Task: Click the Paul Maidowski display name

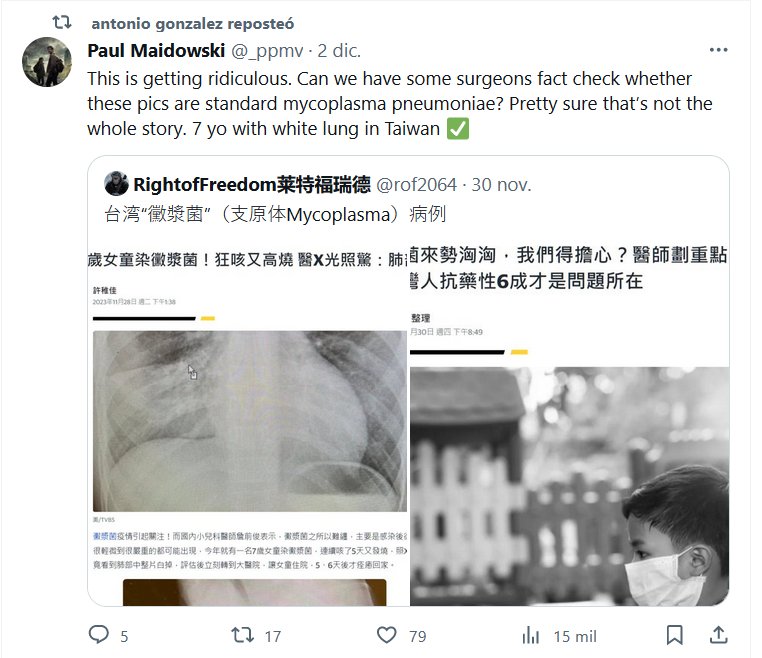Action: pos(156,51)
